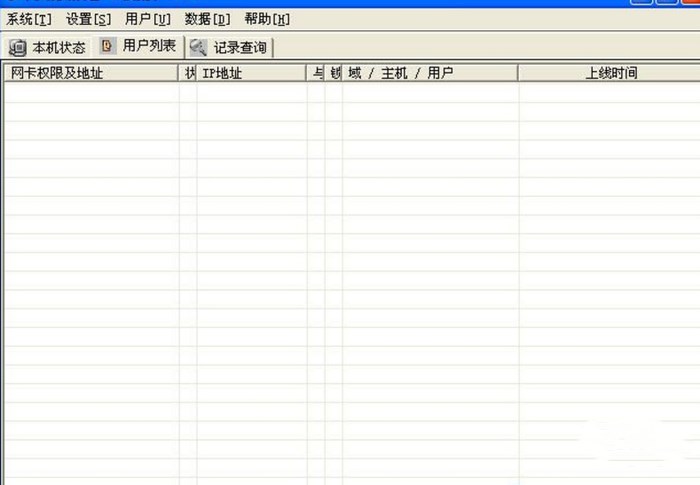
Task: Click the 记录查询 magnifier icon
Action: tap(198, 47)
